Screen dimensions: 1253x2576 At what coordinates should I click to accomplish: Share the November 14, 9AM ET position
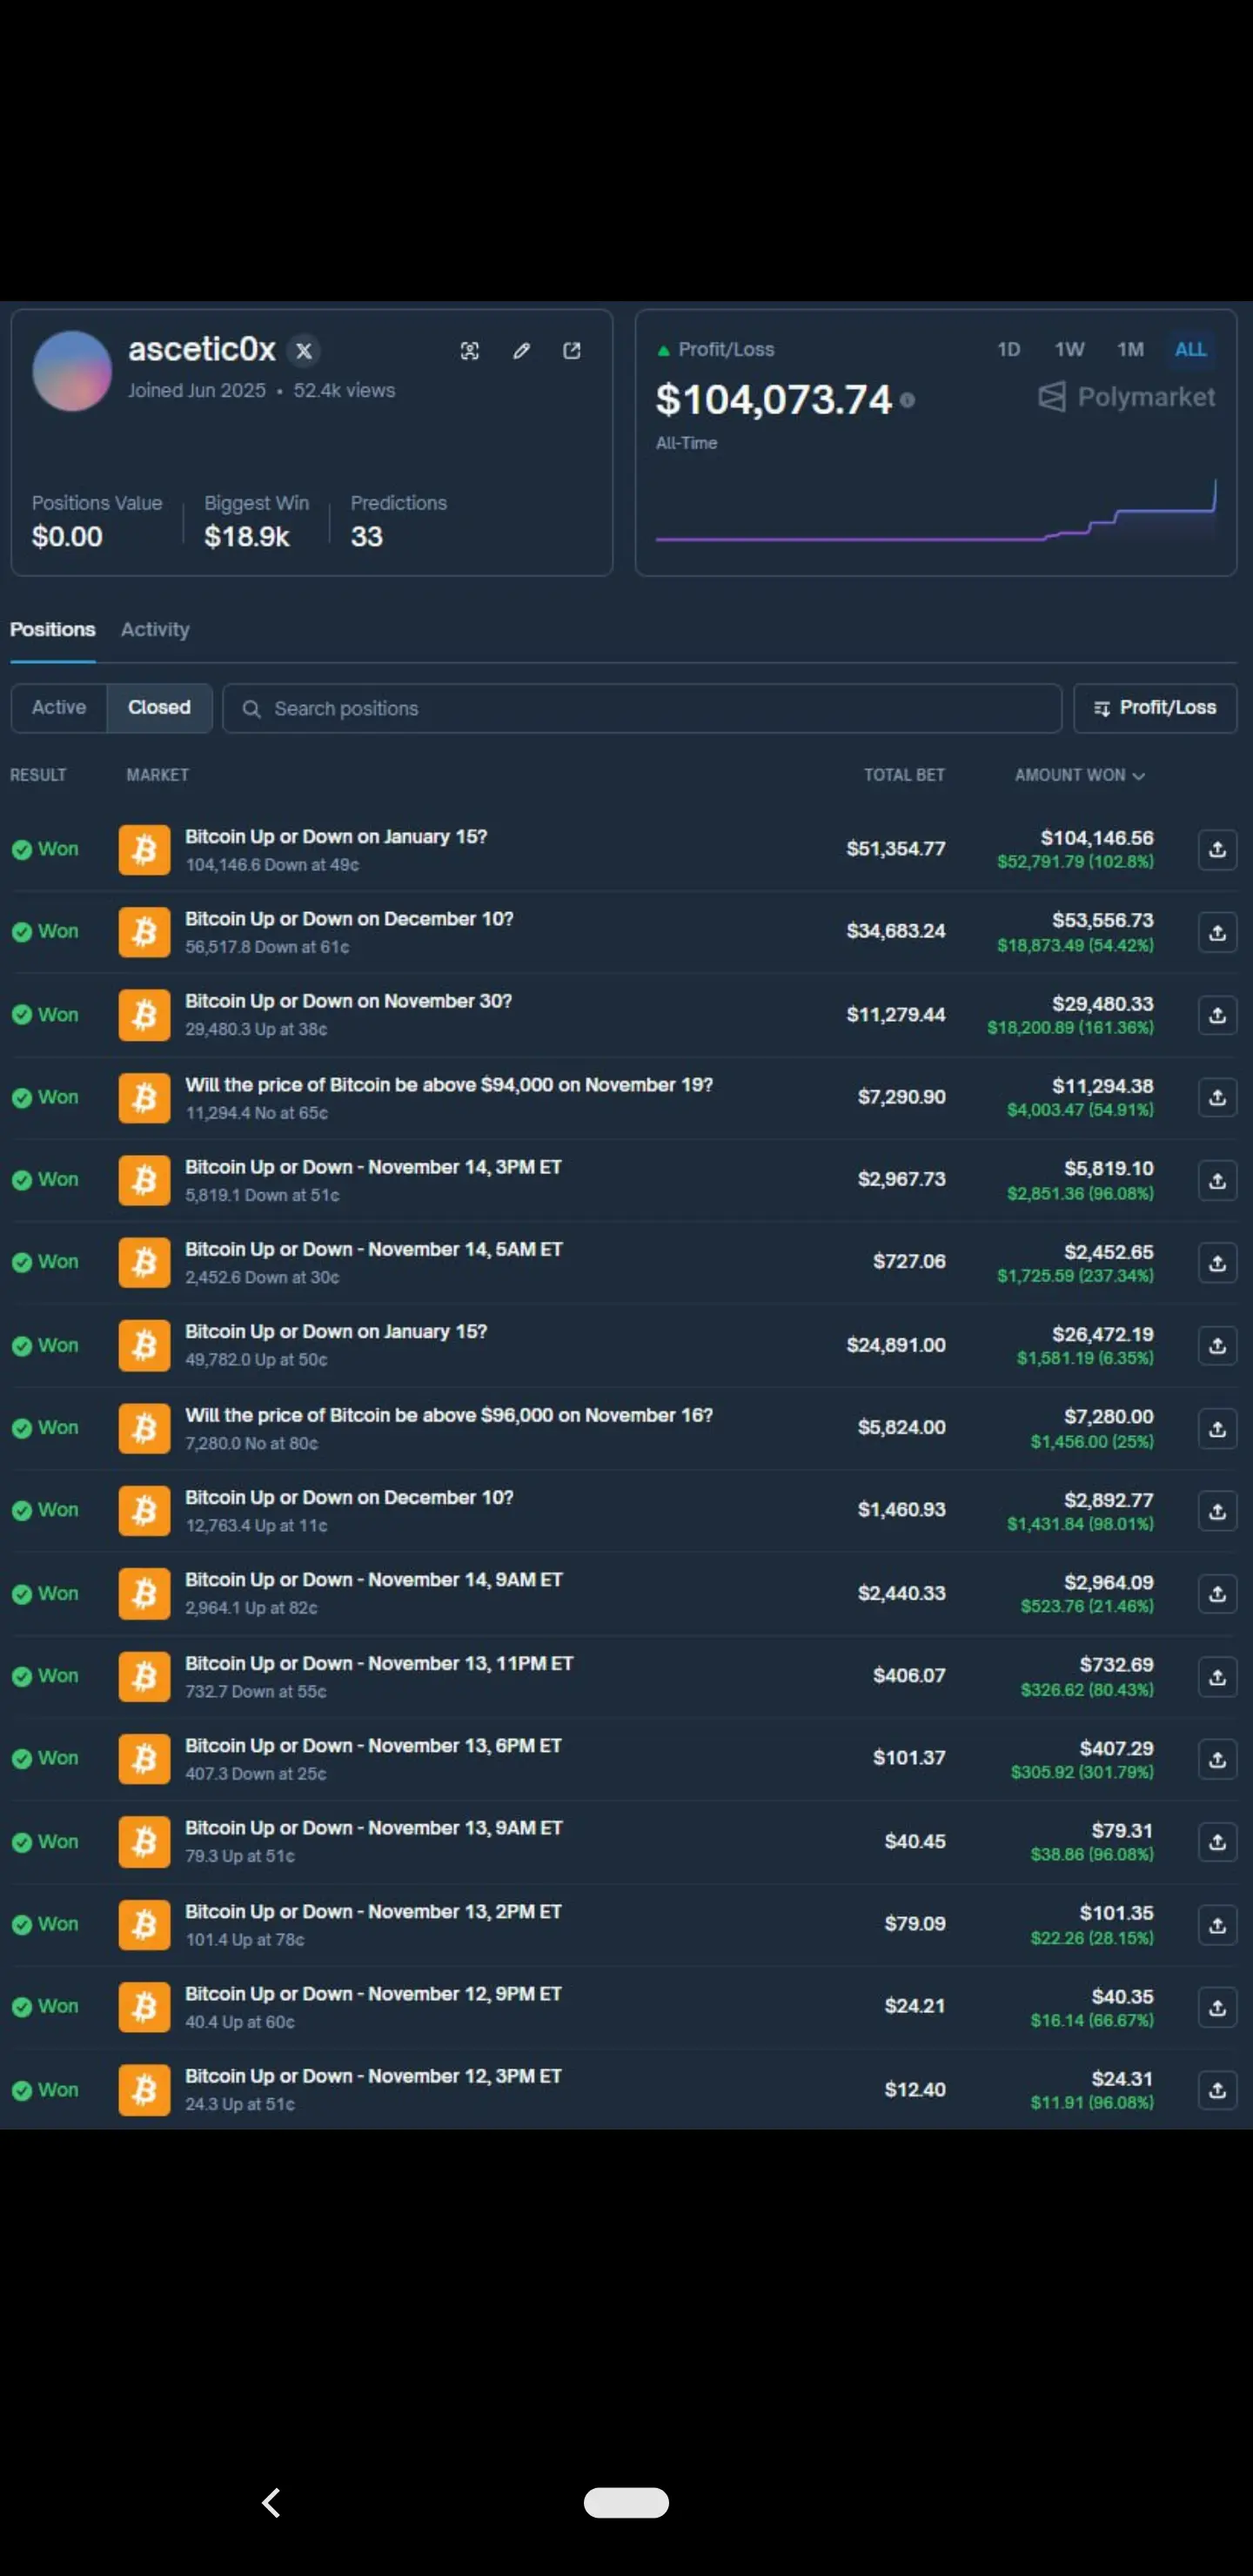1217,1593
